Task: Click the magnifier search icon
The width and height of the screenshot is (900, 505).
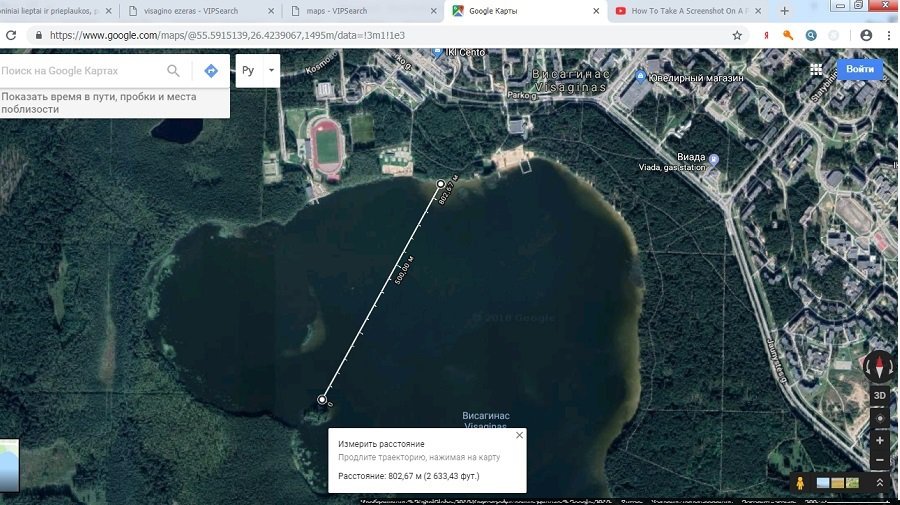Action: point(174,71)
